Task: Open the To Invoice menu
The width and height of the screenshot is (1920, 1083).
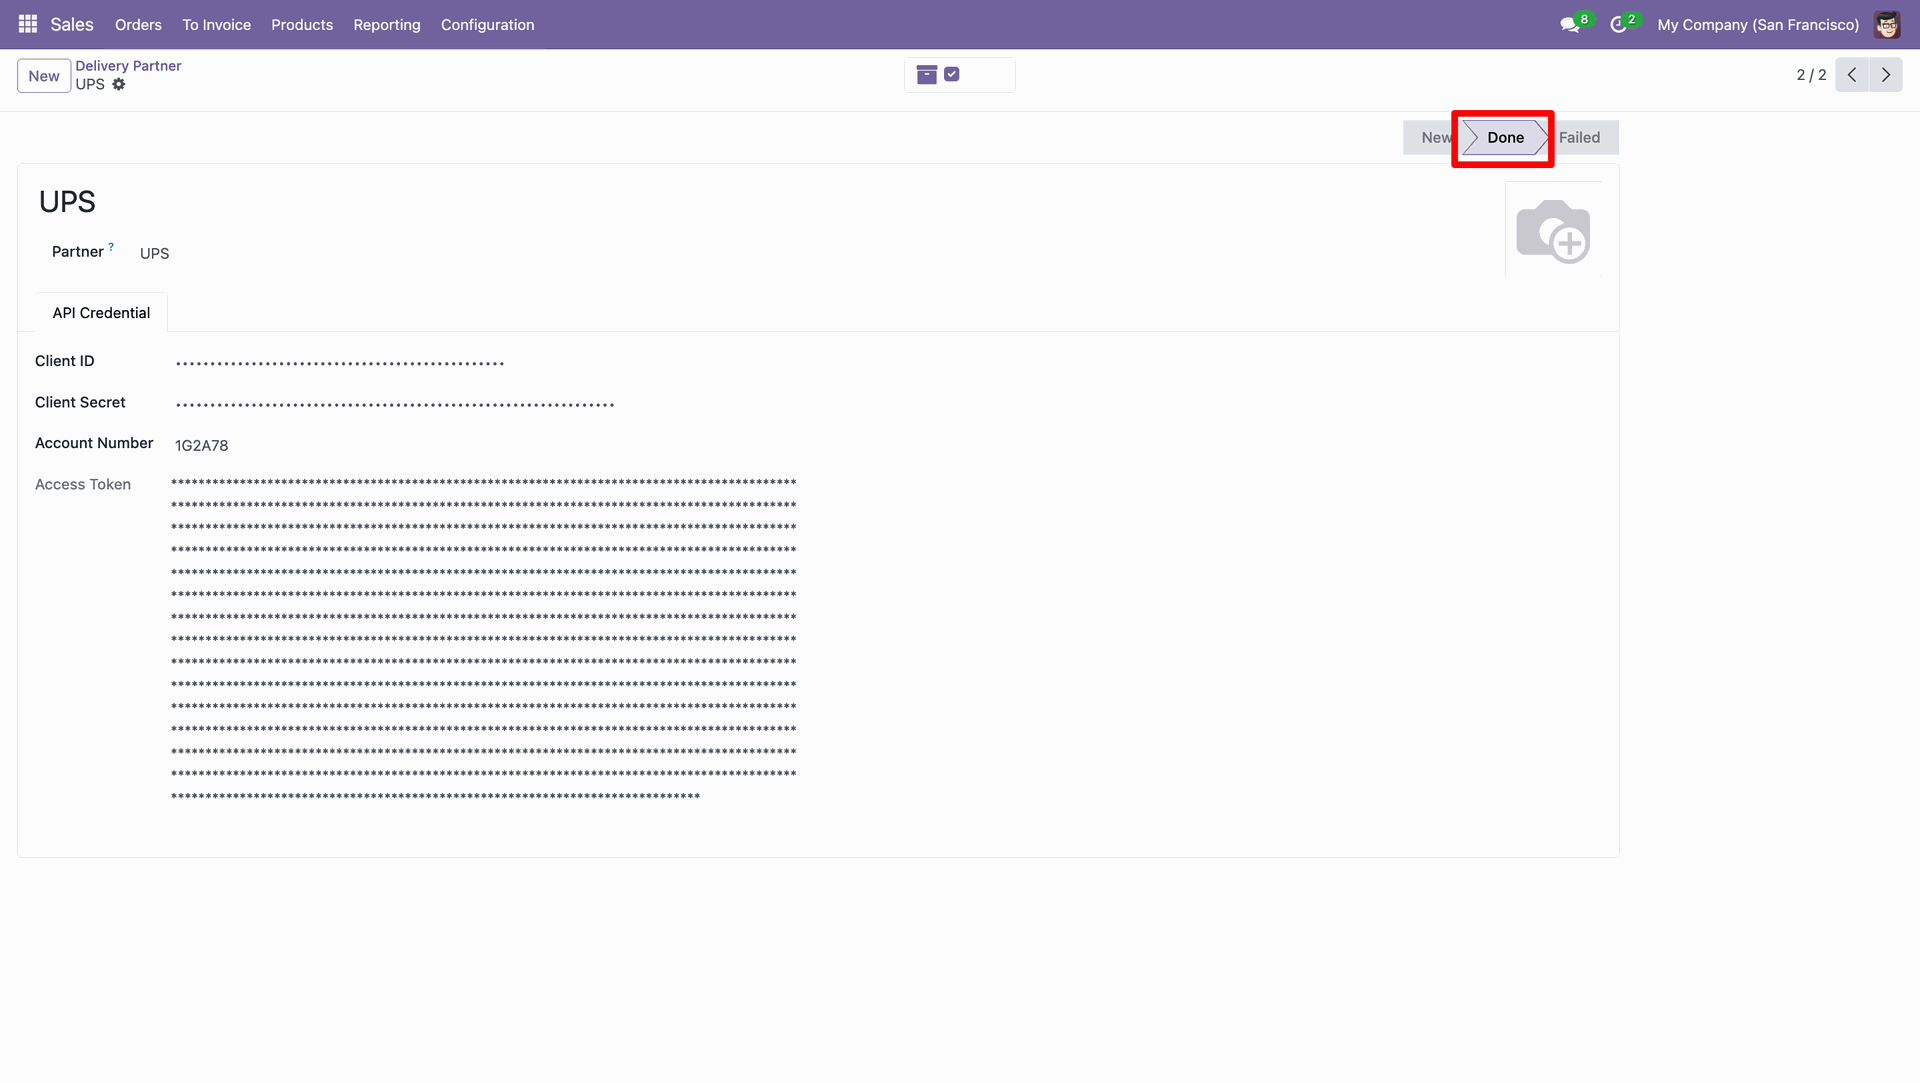Action: tap(216, 25)
